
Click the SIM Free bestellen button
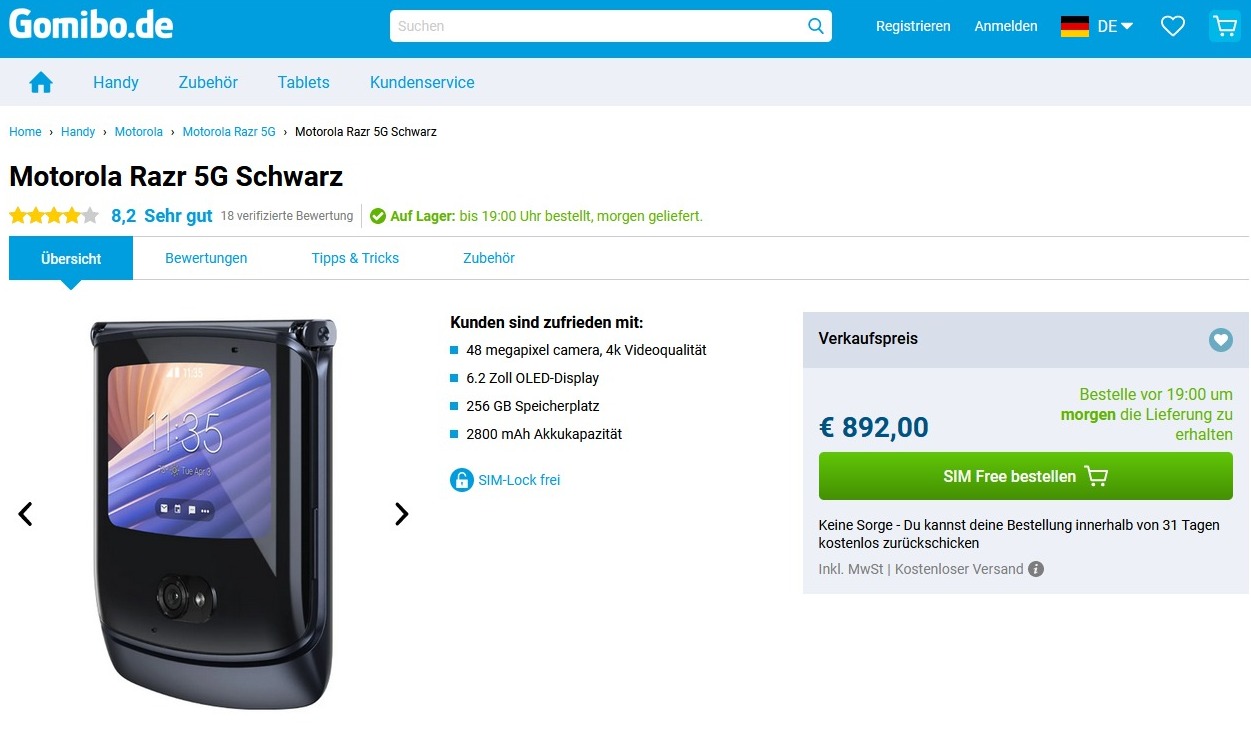coord(1026,476)
